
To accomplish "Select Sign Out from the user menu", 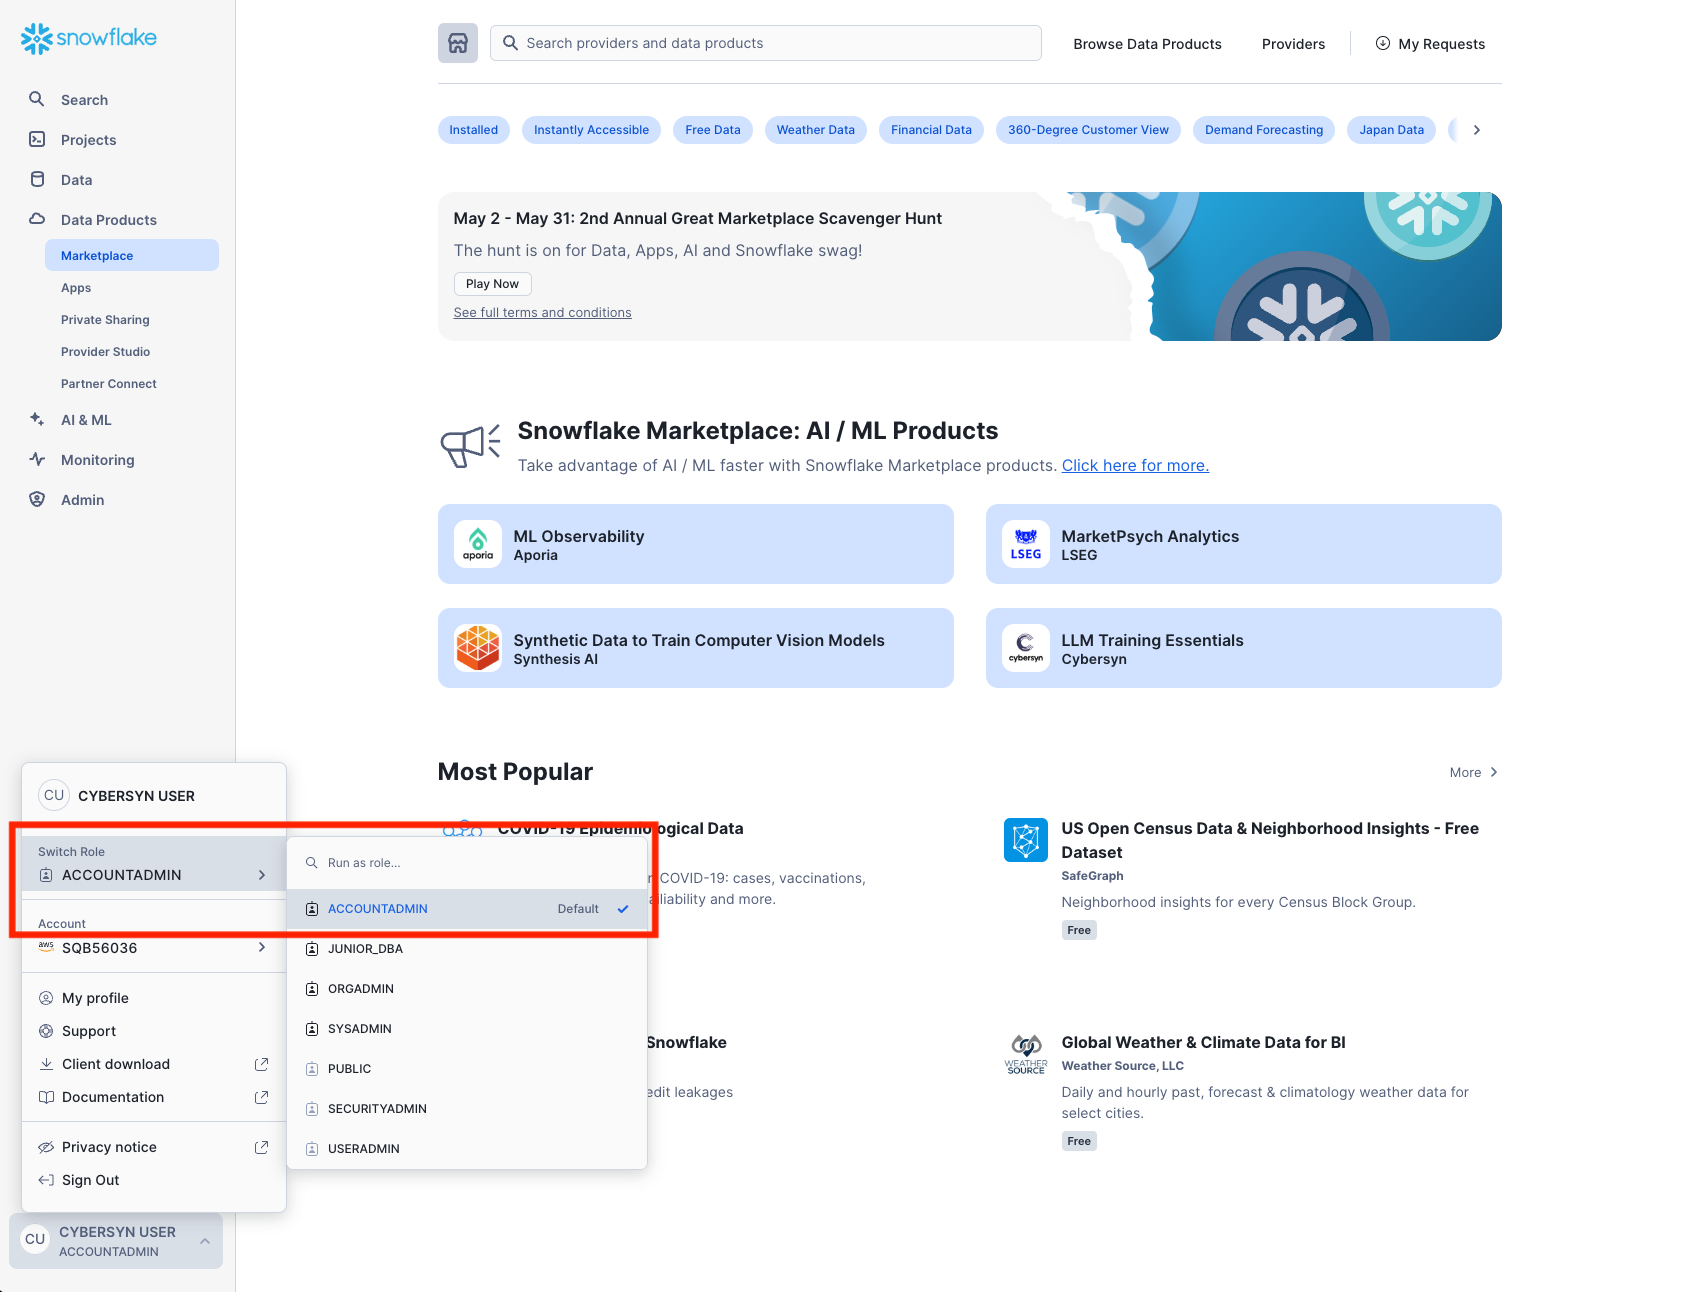I will click(90, 1180).
